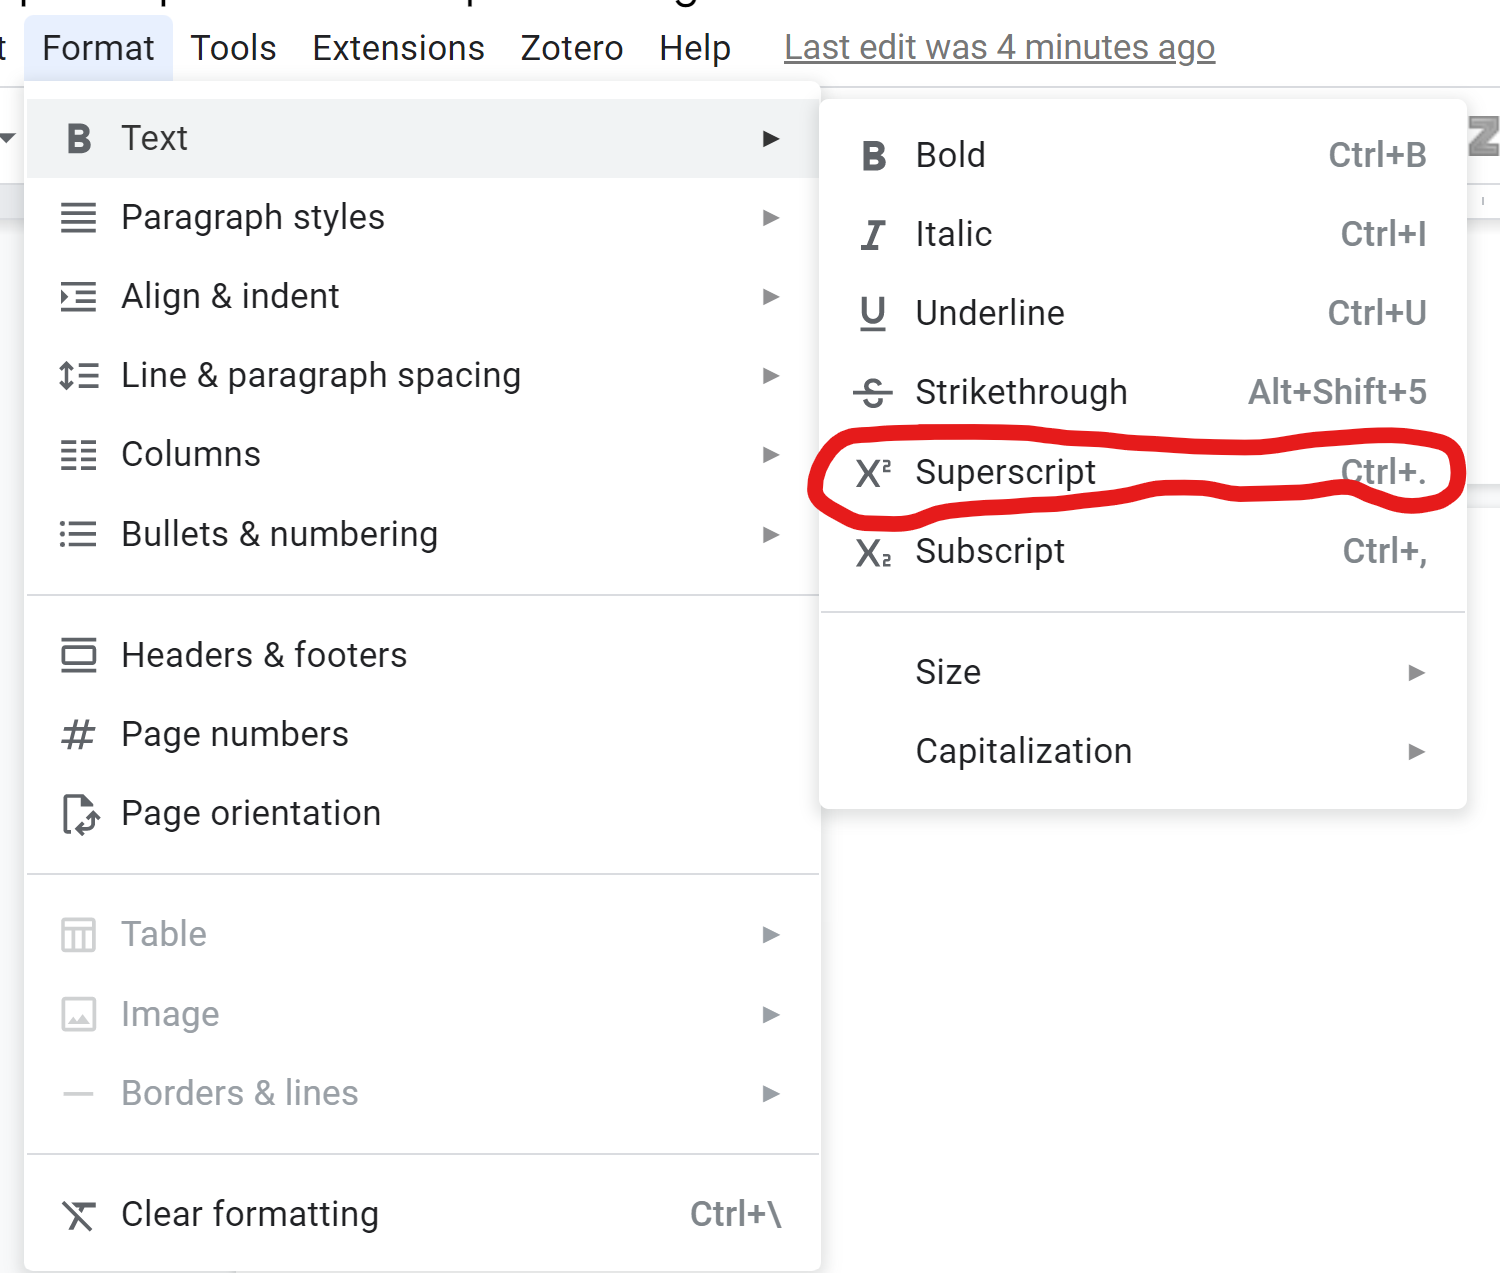Screen dimensions: 1500x1273
Task: Click the Subscript X₂ icon
Action: (873, 551)
